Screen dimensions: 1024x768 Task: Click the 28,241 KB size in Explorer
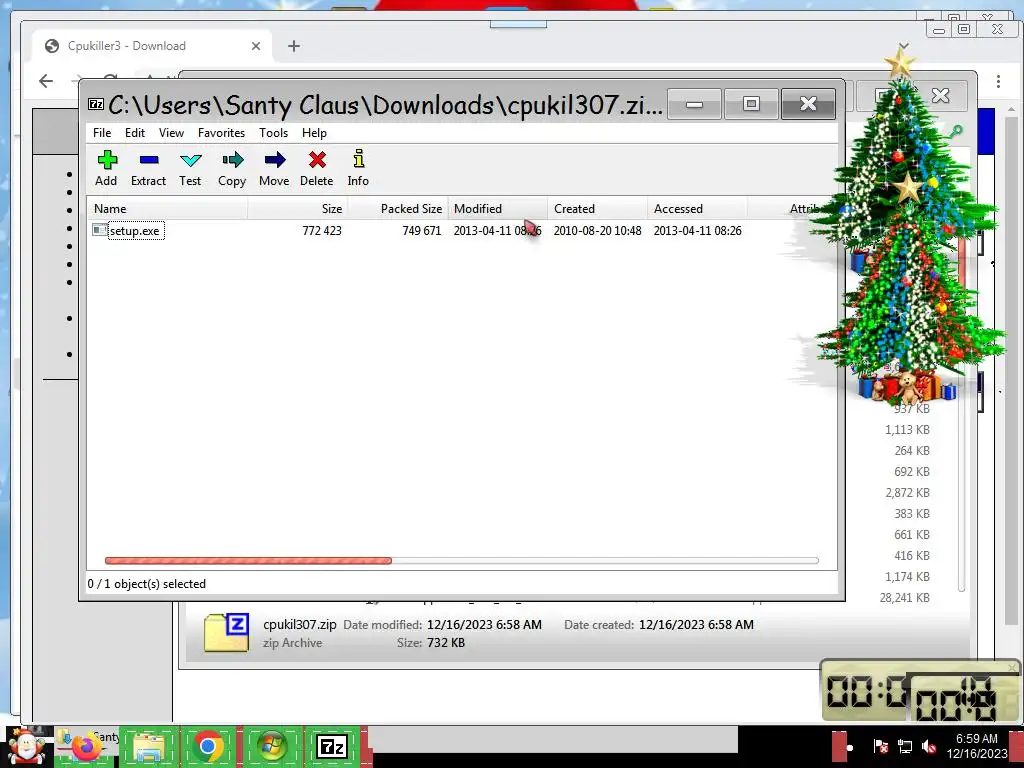click(x=904, y=598)
